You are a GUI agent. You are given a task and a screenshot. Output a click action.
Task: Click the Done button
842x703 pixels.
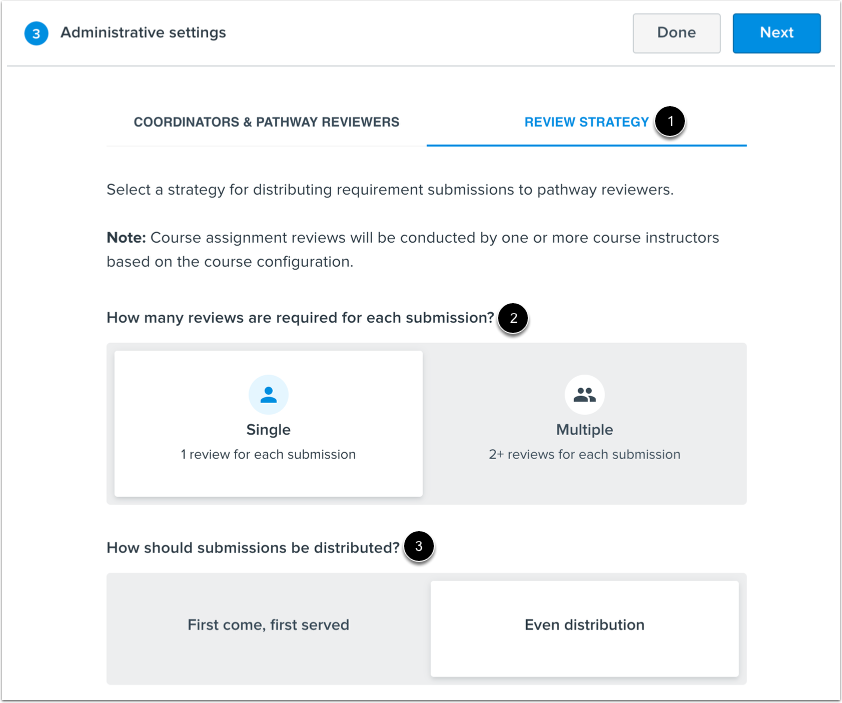click(x=676, y=33)
